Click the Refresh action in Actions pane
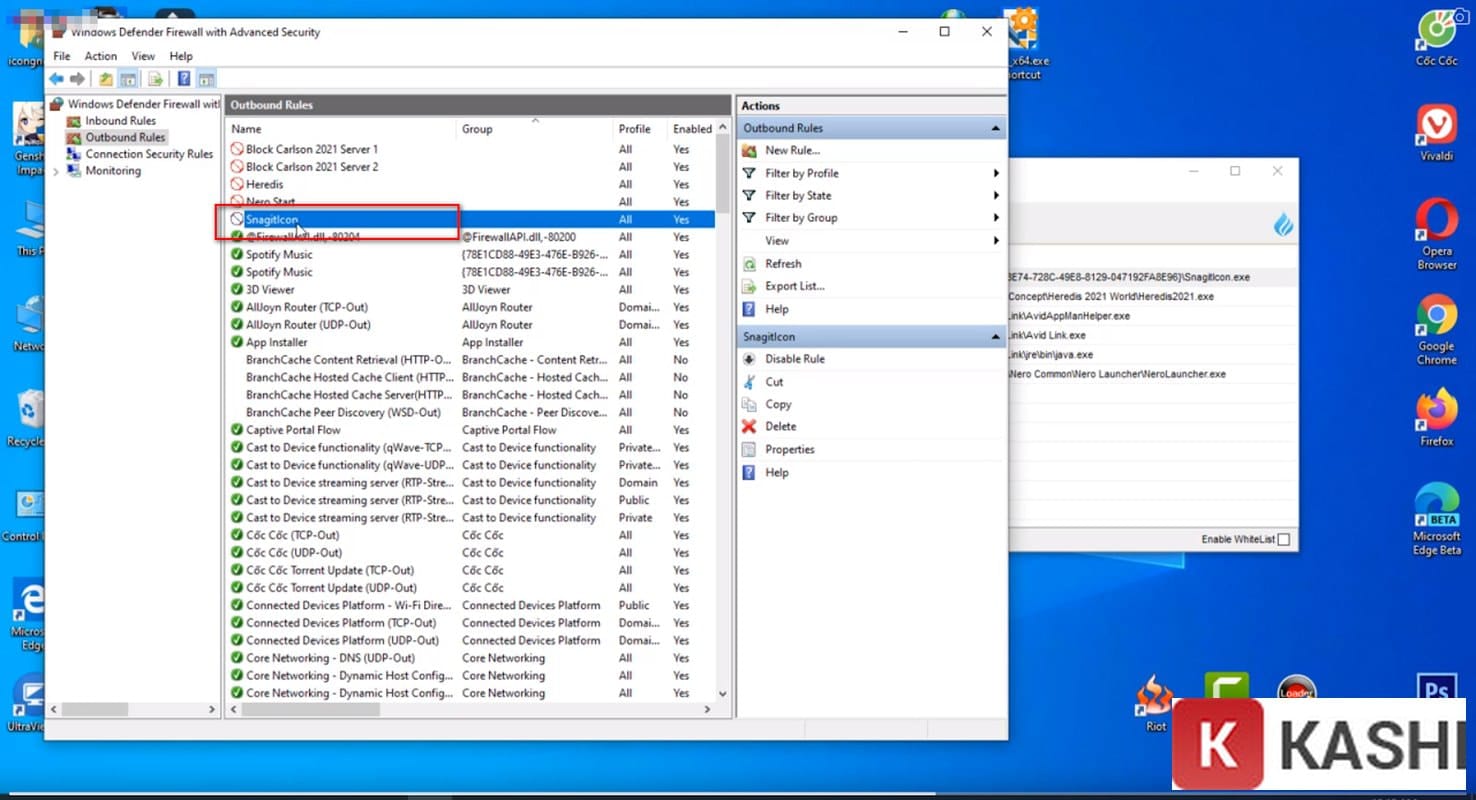 point(782,264)
